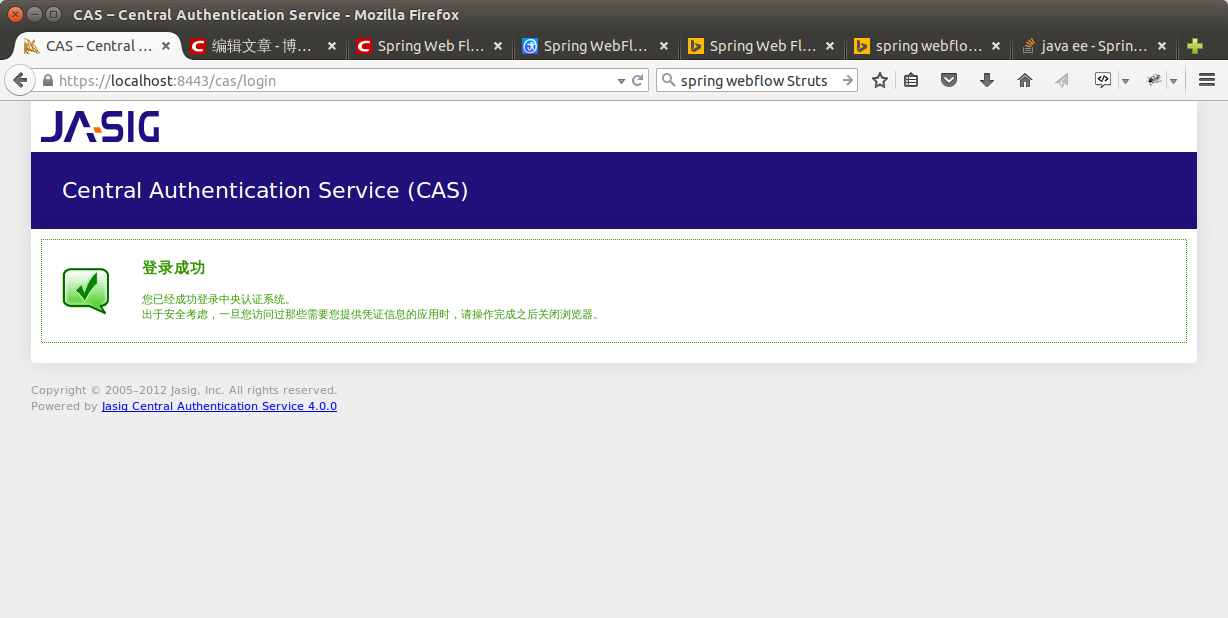This screenshot has height=618, width=1228.
Task: Click the green success checkmark graphic
Action: [85, 290]
